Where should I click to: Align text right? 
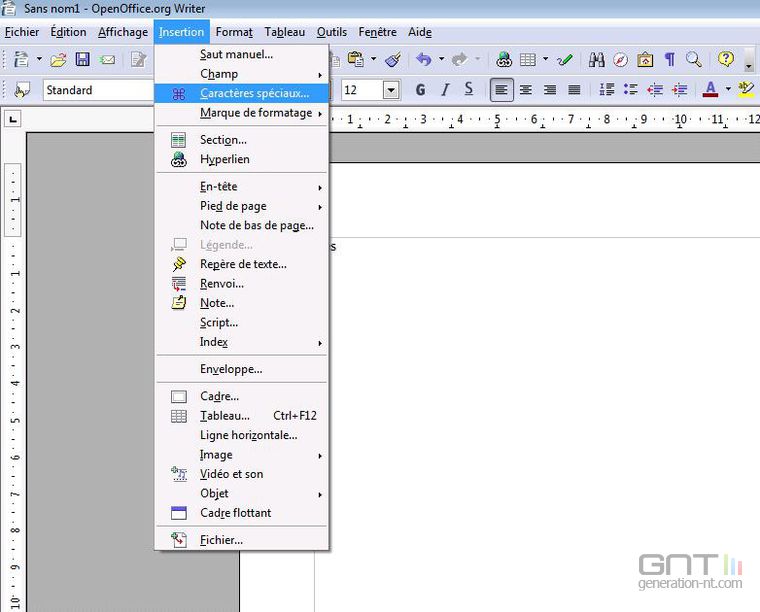(x=550, y=90)
